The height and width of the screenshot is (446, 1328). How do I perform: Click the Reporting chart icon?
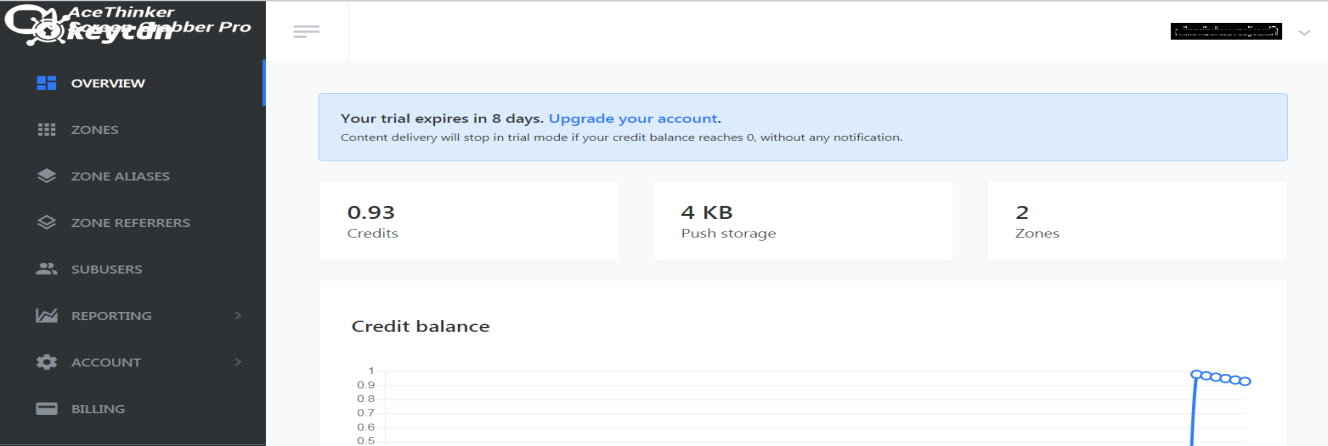[x=46, y=316]
